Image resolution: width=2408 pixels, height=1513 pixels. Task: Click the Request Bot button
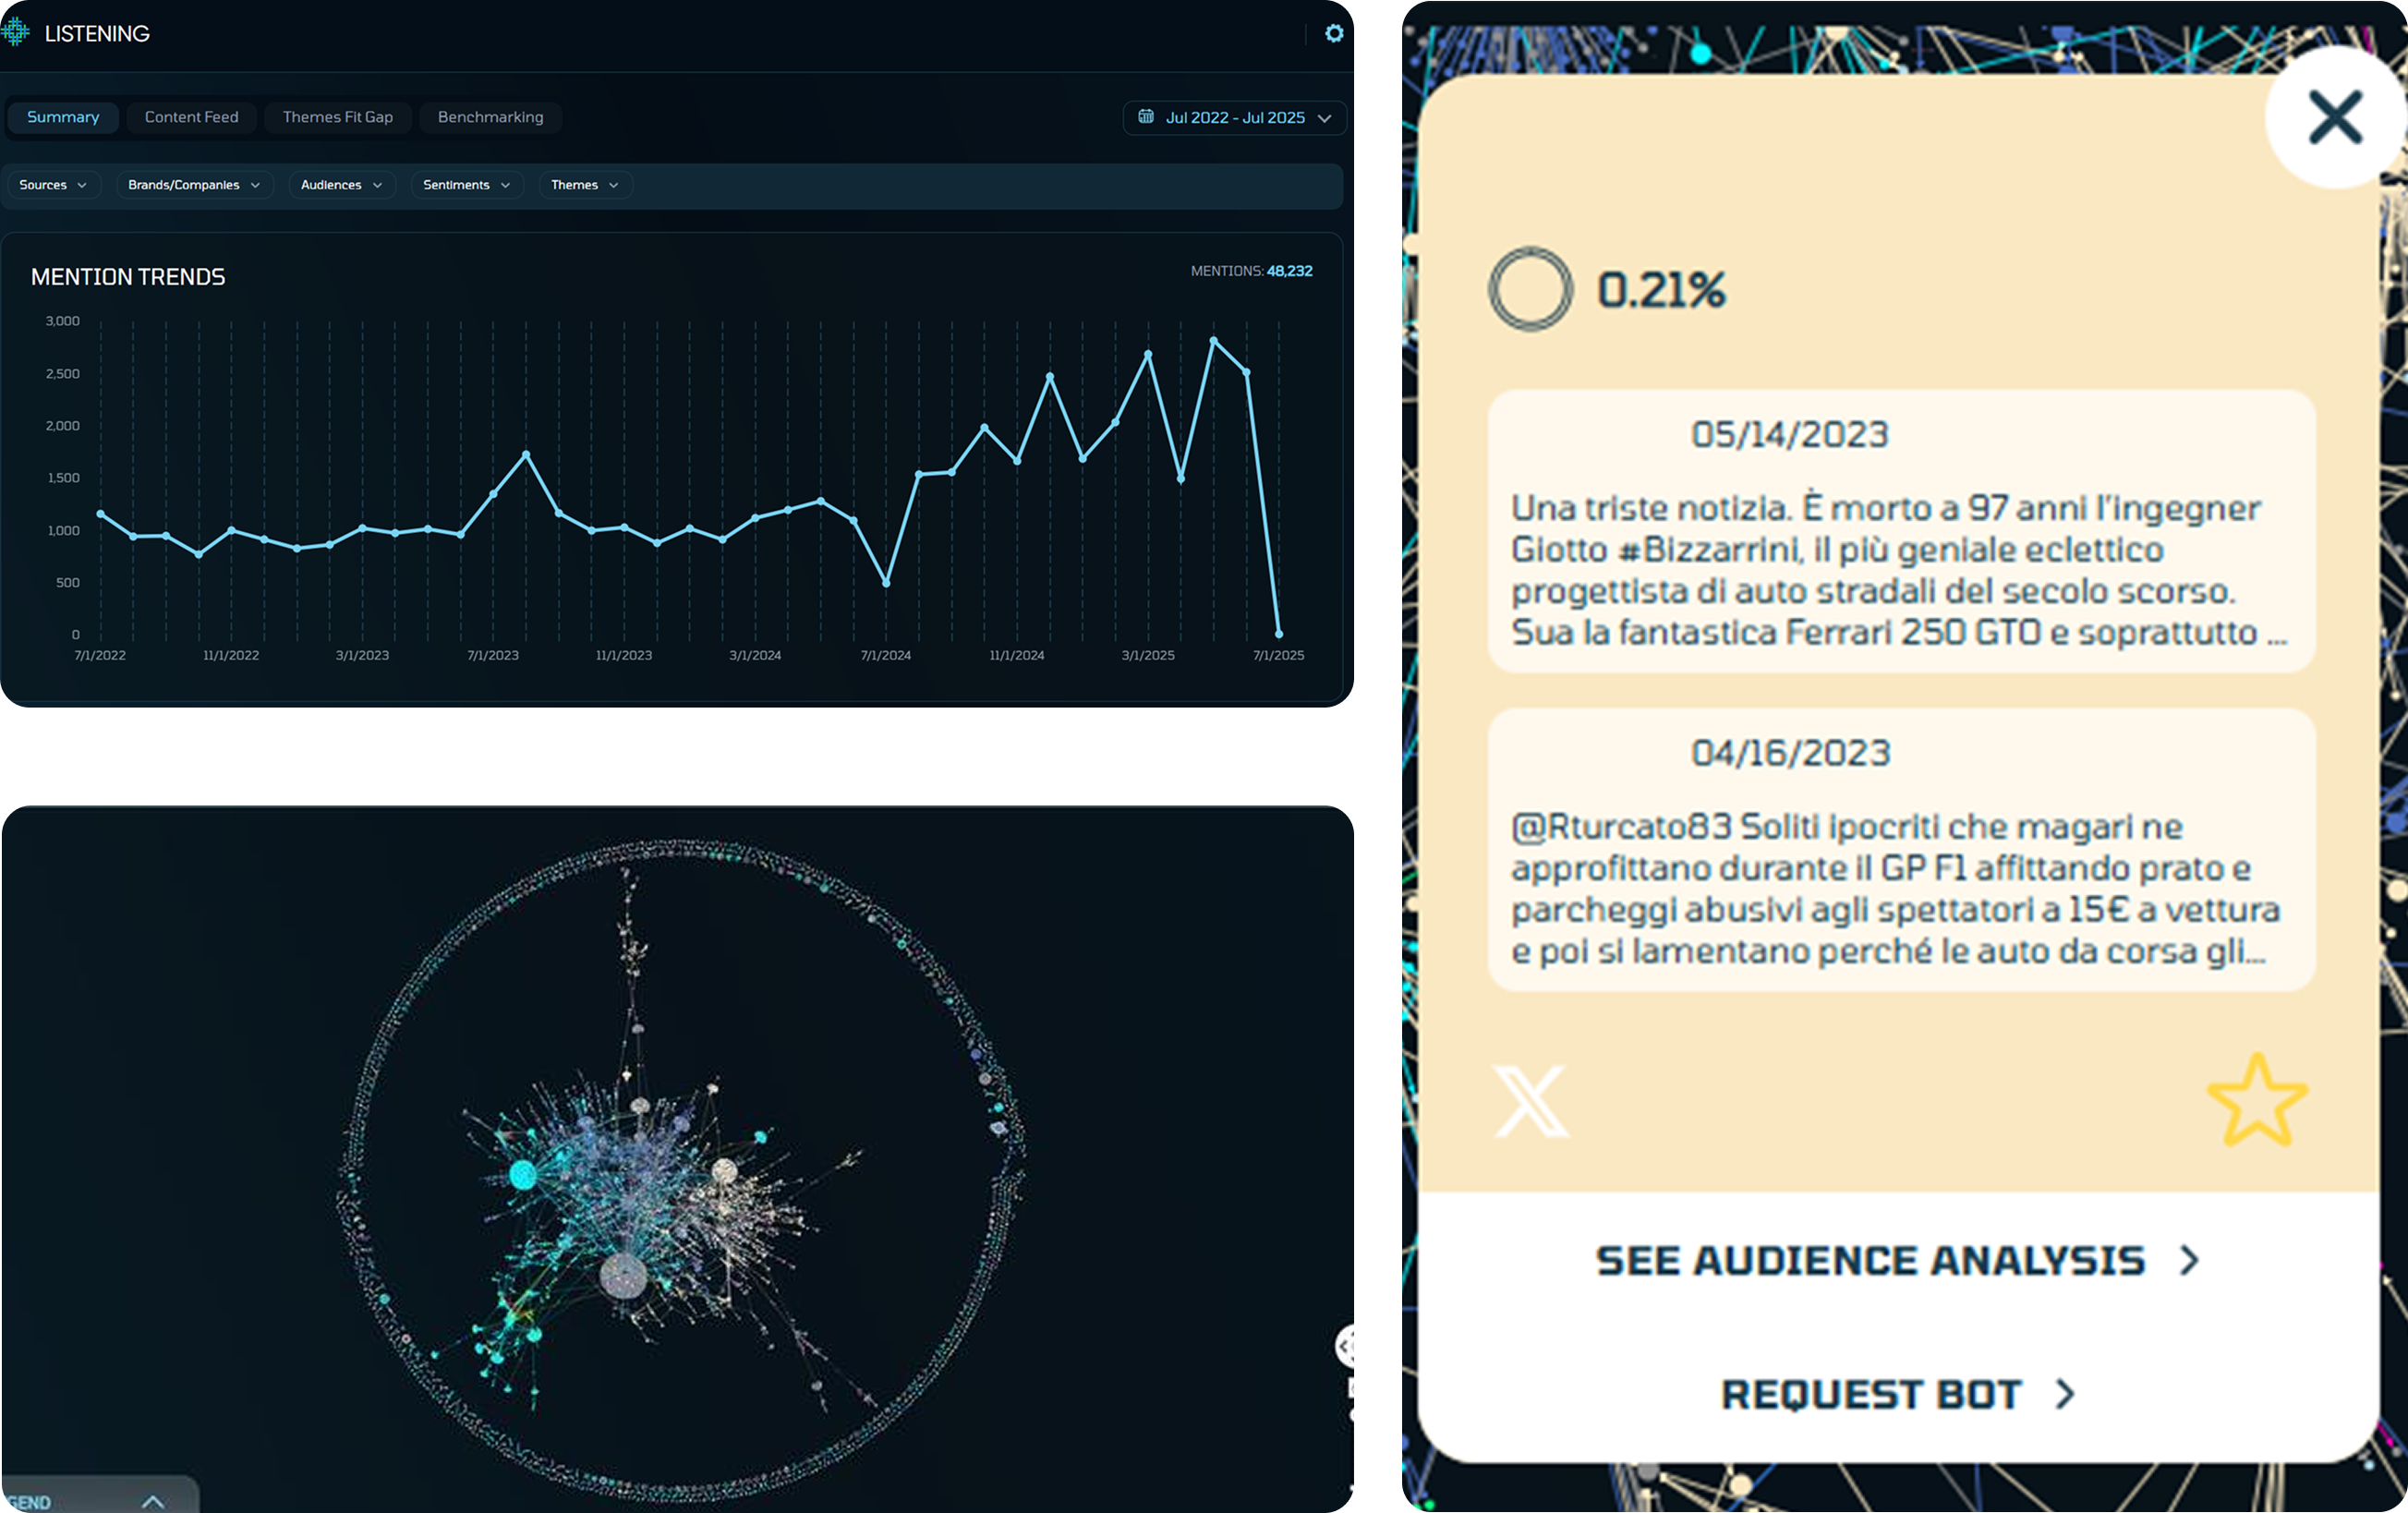point(1896,1394)
